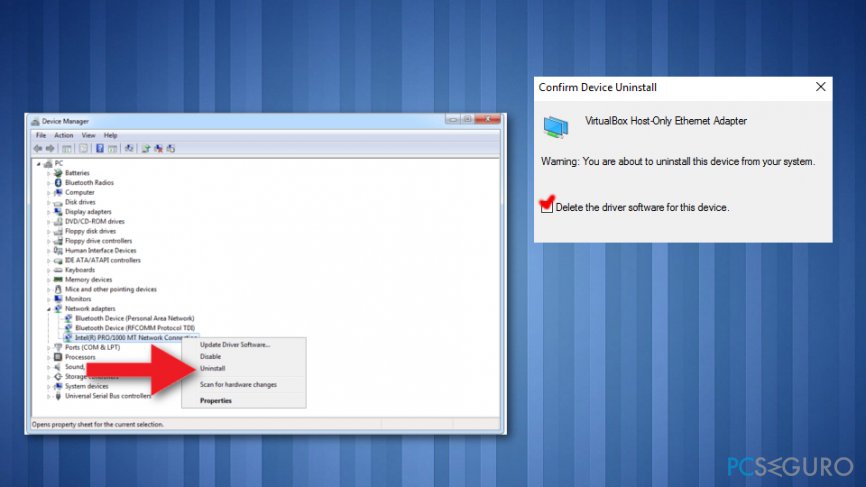The height and width of the screenshot is (487, 866).
Task: Click the Computer category icon
Action: point(58,192)
